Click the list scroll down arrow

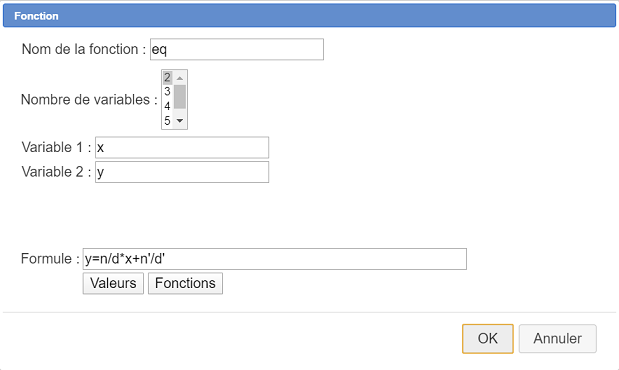pos(180,120)
